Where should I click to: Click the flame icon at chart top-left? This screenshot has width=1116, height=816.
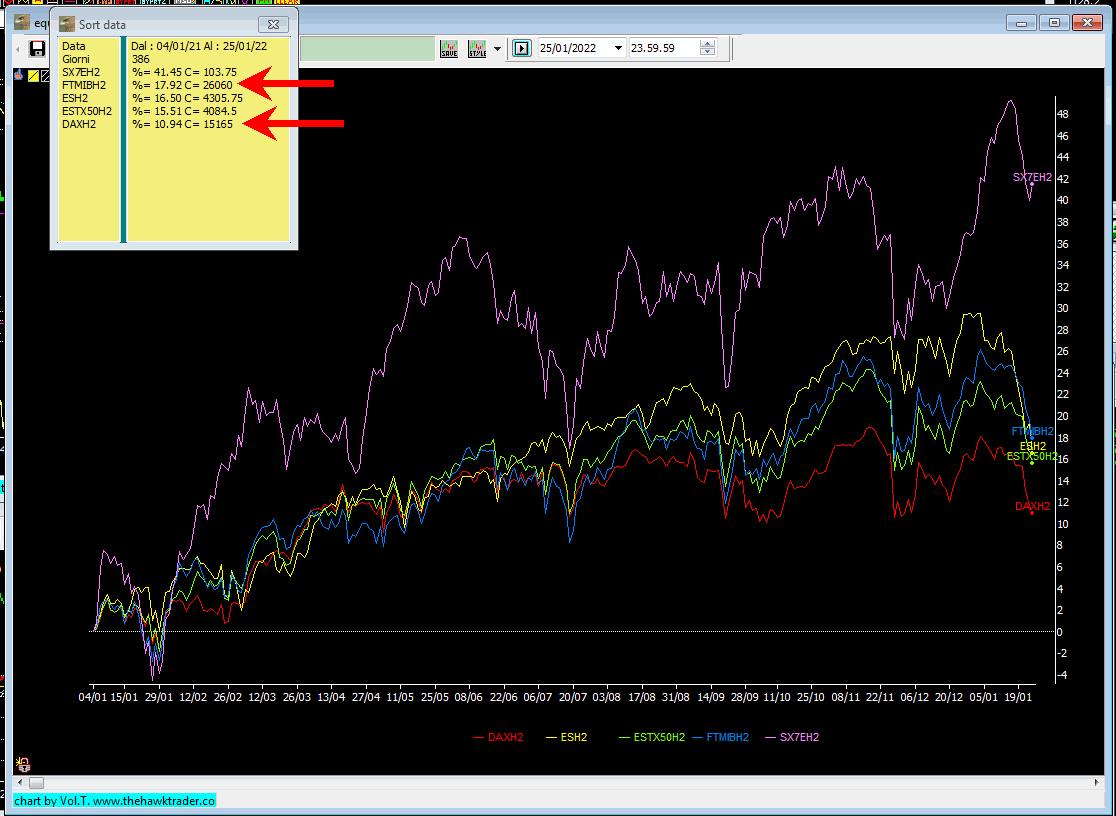(19, 75)
